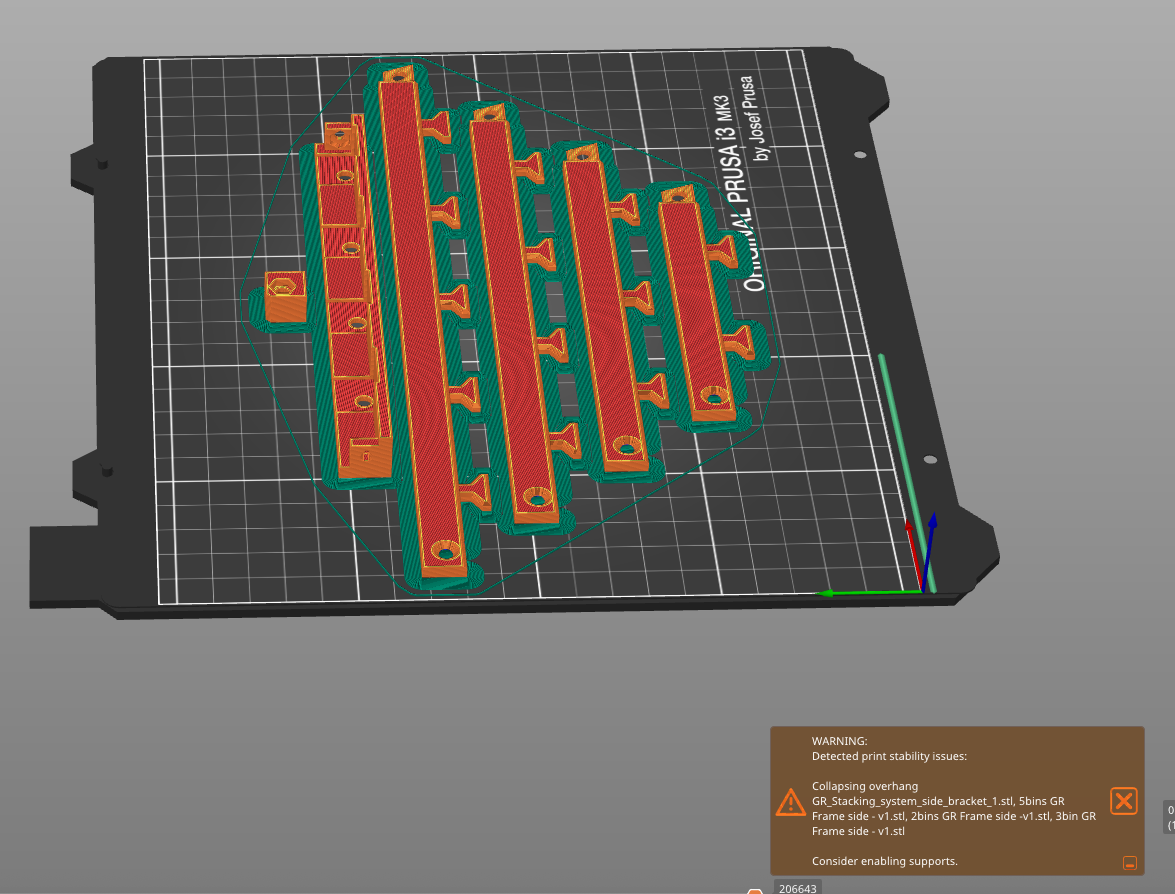
Task: Click the orange warning triangle icon
Action: pyautogui.click(x=791, y=802)
